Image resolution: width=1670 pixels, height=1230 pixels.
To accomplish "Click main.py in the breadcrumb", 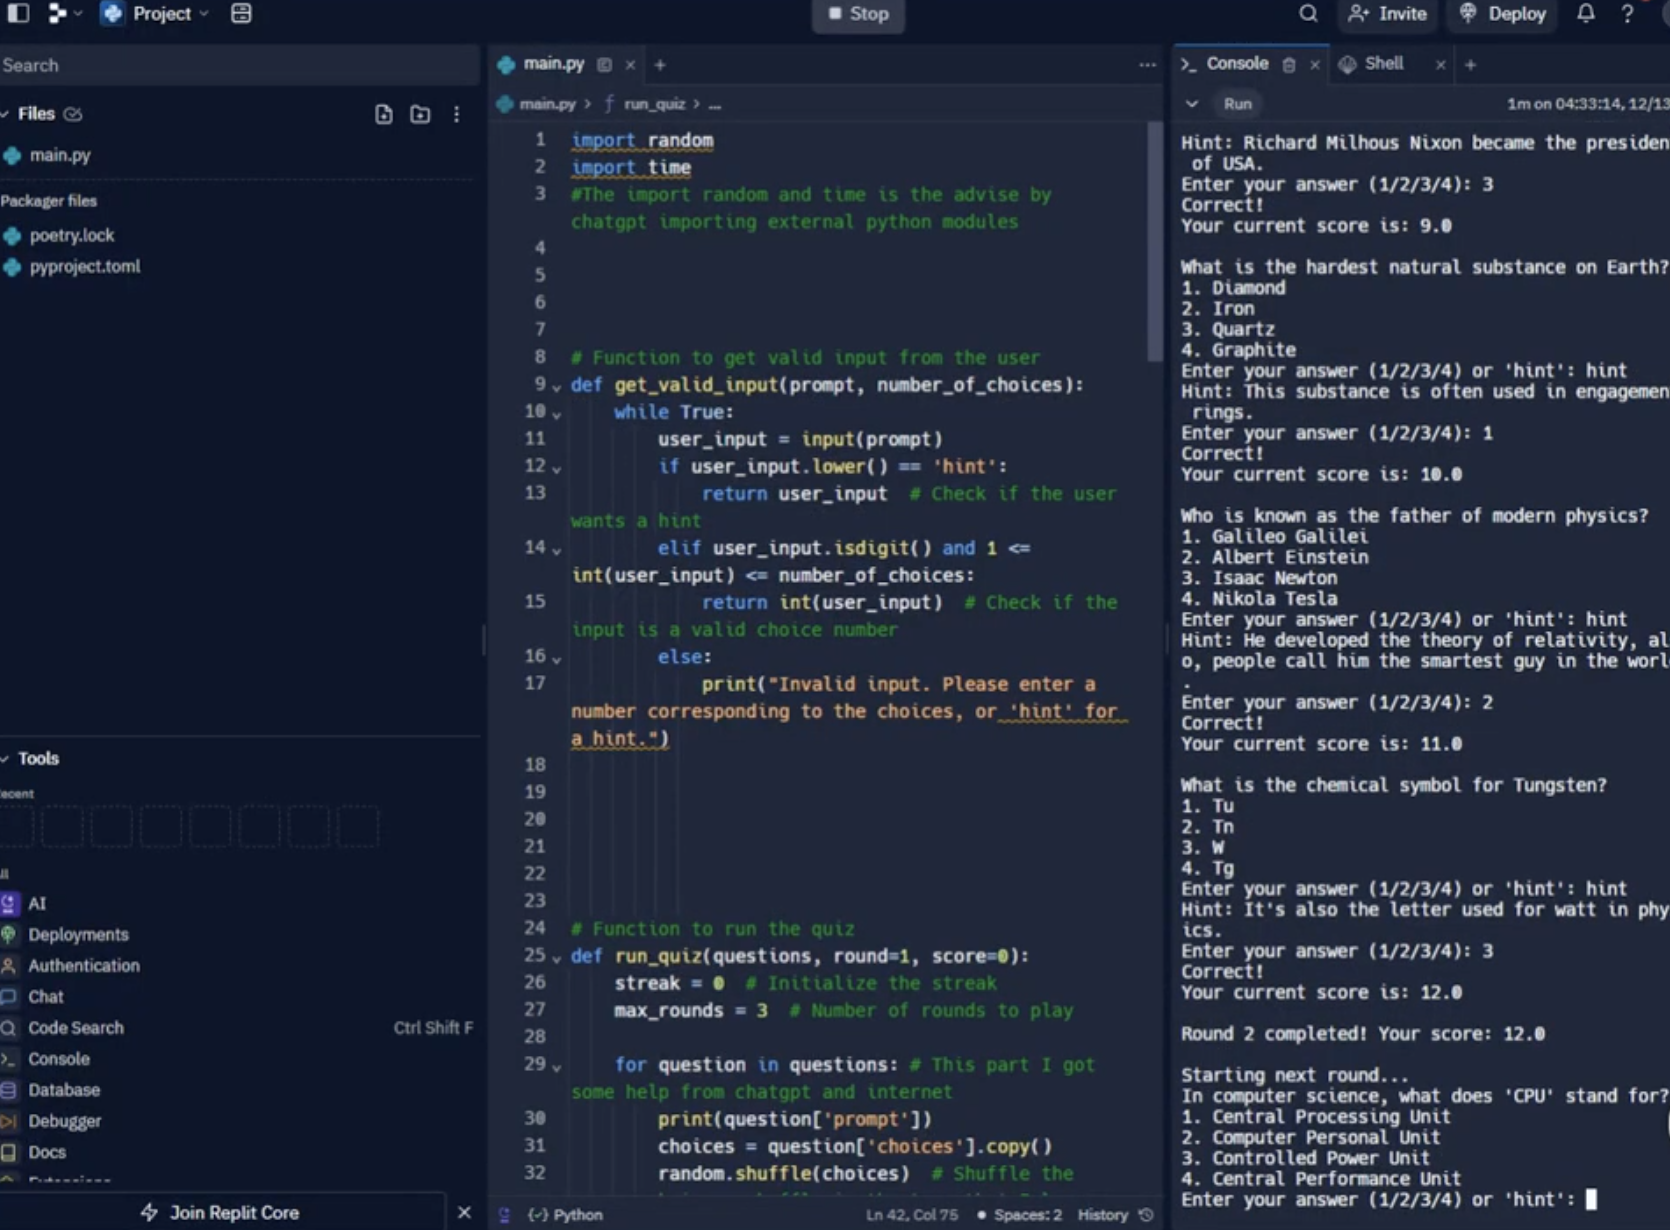I will coord(547,104).
